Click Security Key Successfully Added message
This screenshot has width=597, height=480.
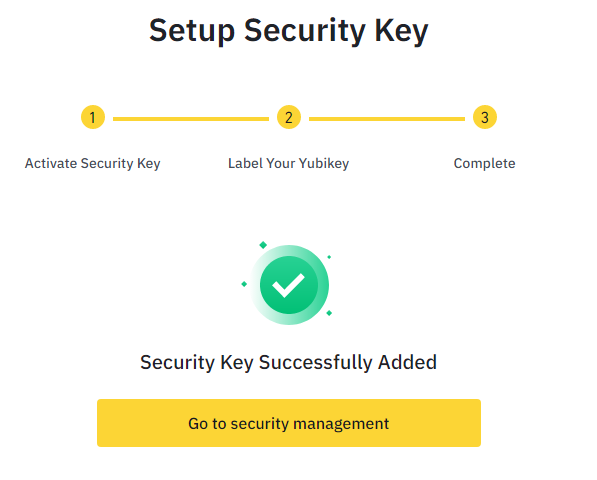(288, 362)
